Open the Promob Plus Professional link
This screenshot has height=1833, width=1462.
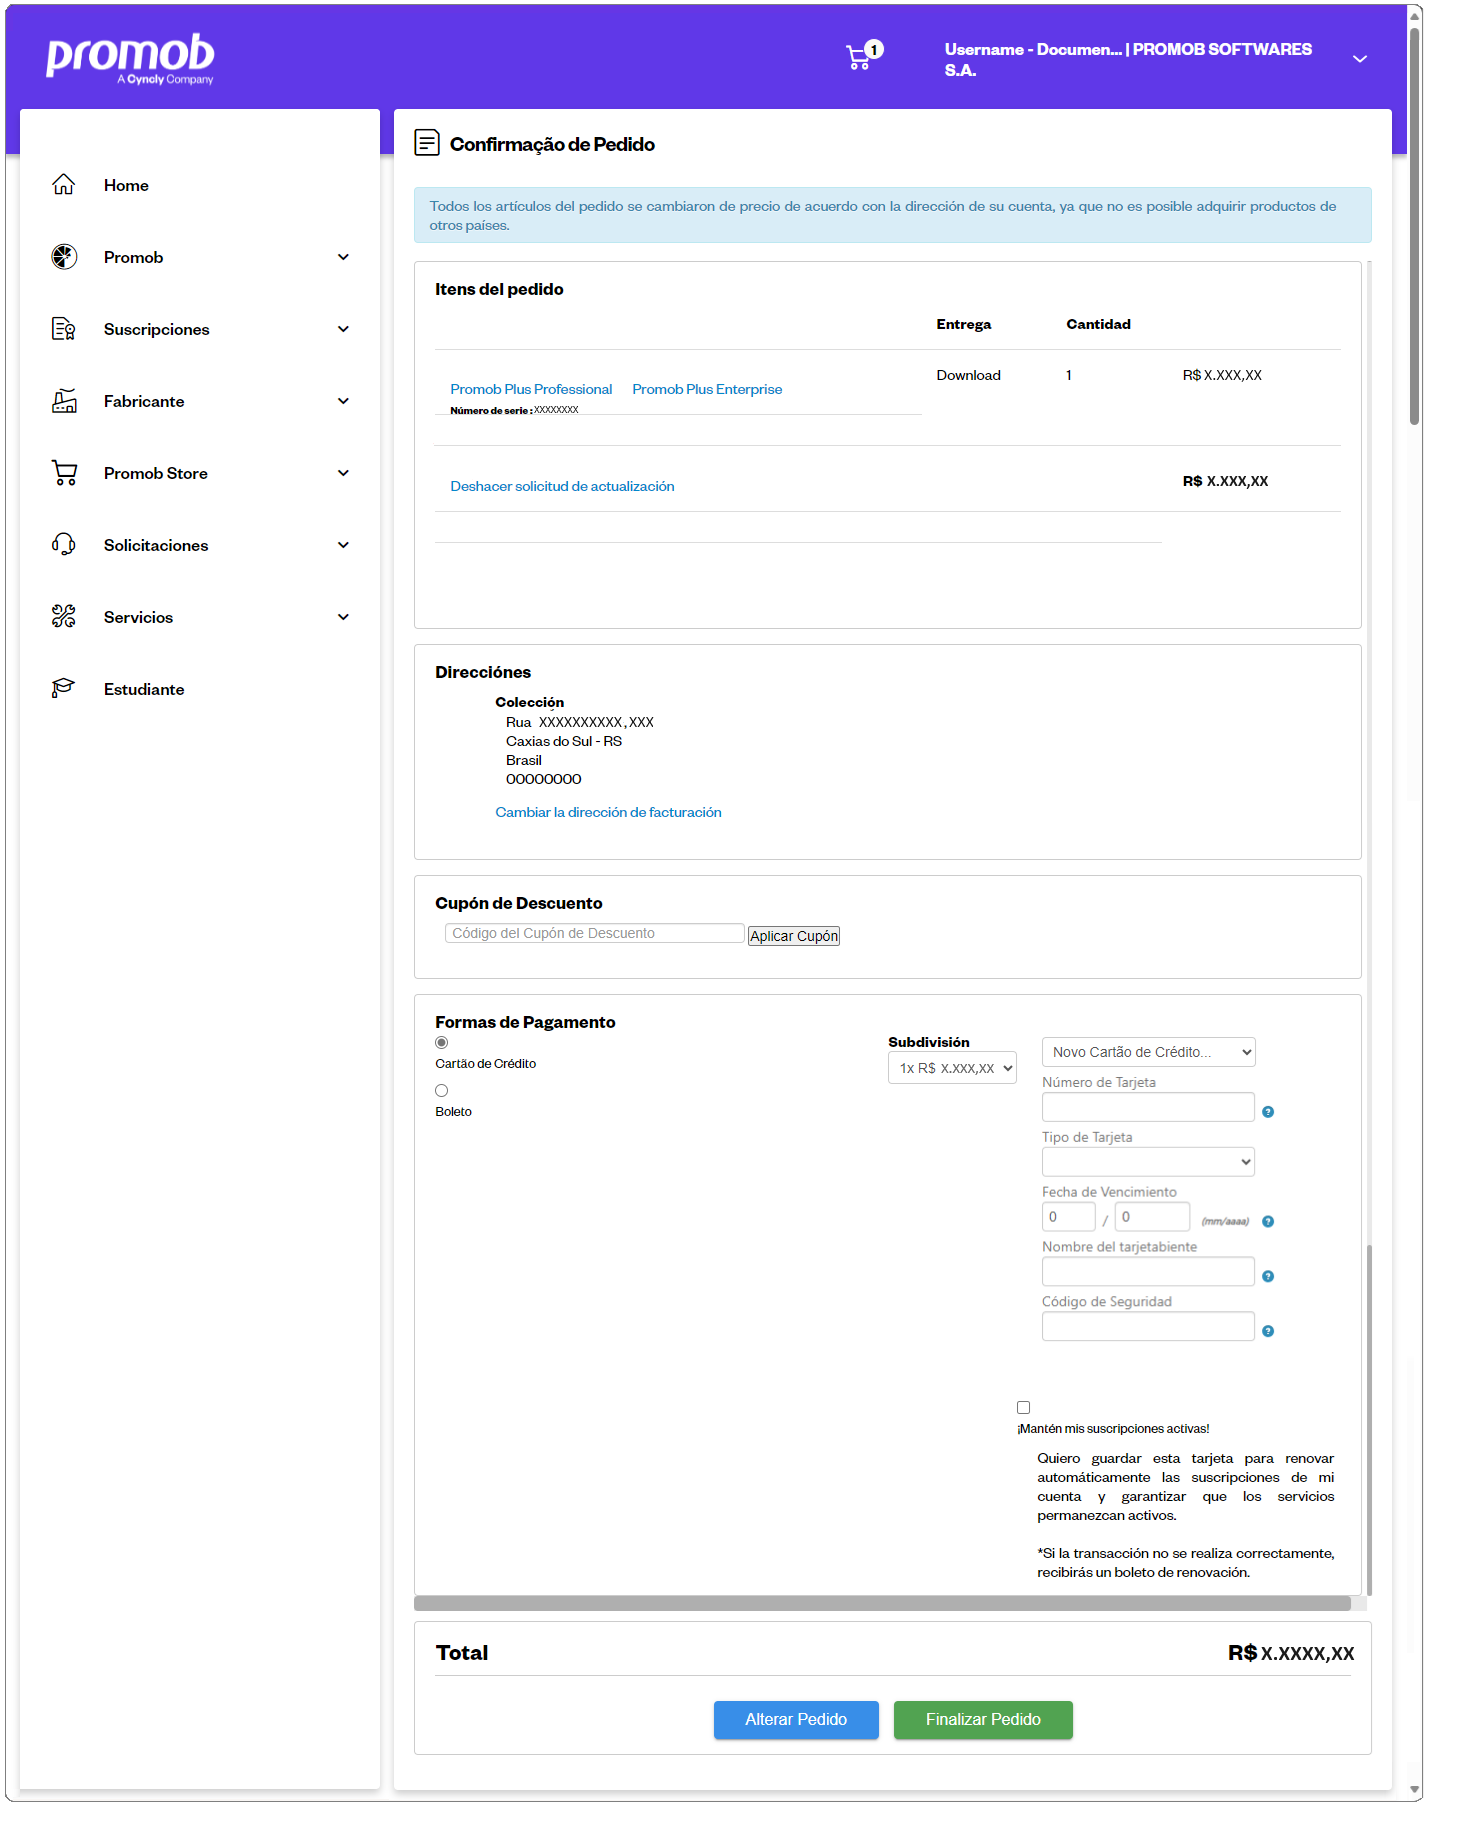pos(531,389)
